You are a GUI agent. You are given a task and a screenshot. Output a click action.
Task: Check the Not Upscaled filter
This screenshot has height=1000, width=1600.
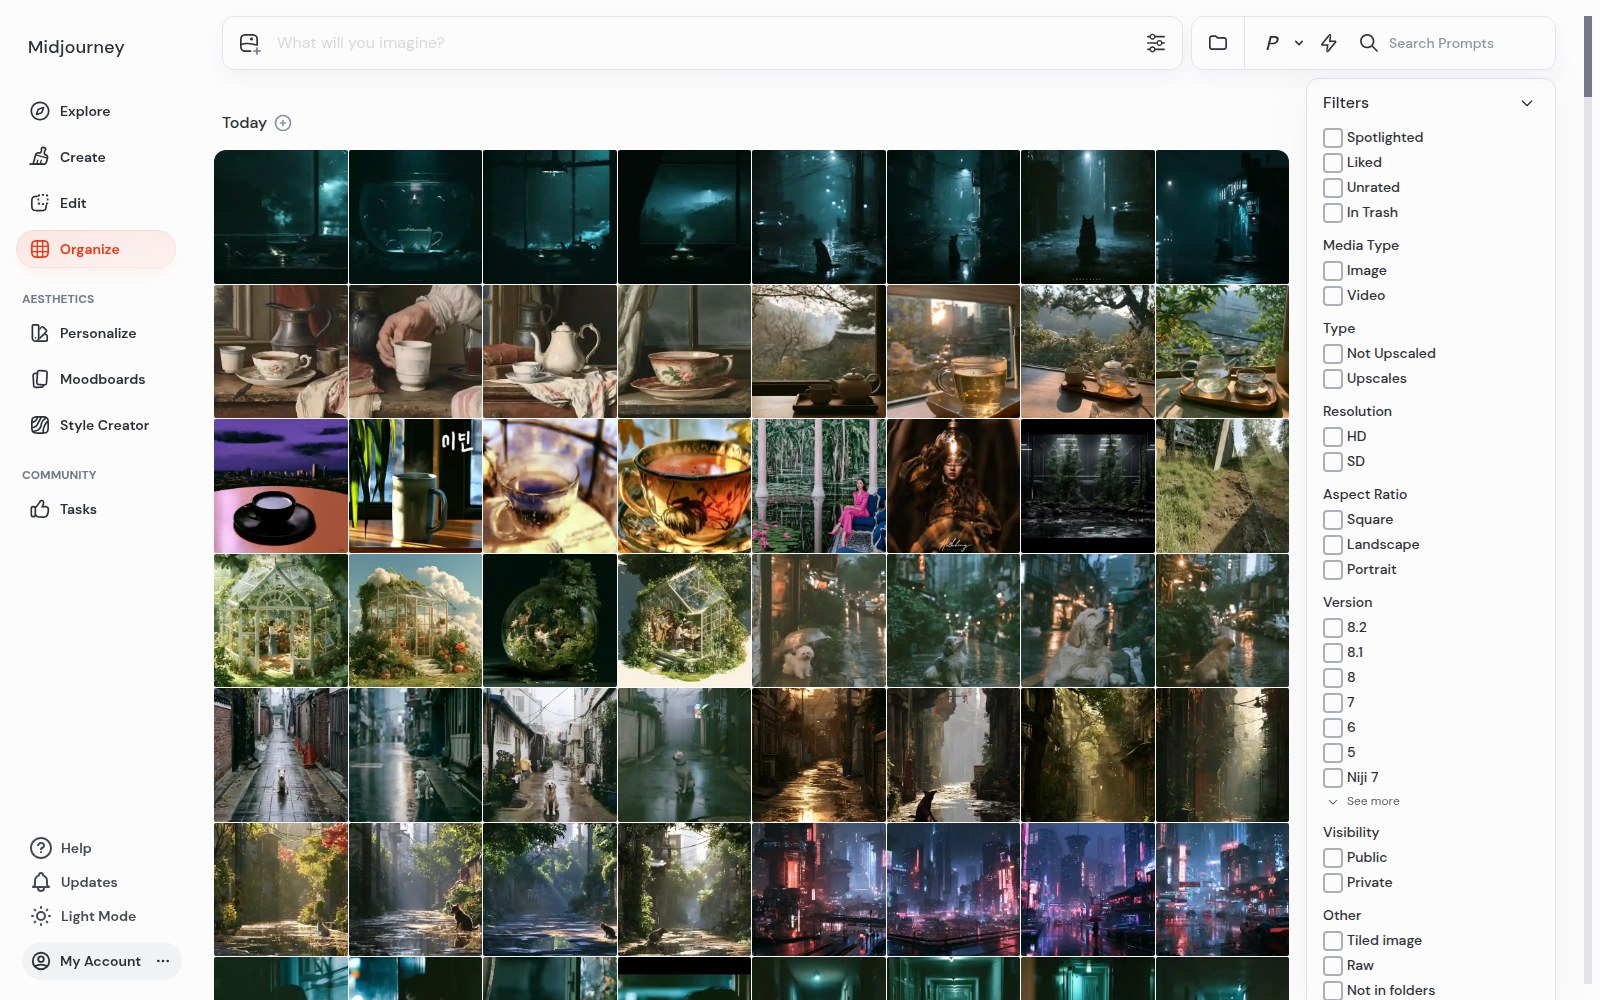[1333, 353]
